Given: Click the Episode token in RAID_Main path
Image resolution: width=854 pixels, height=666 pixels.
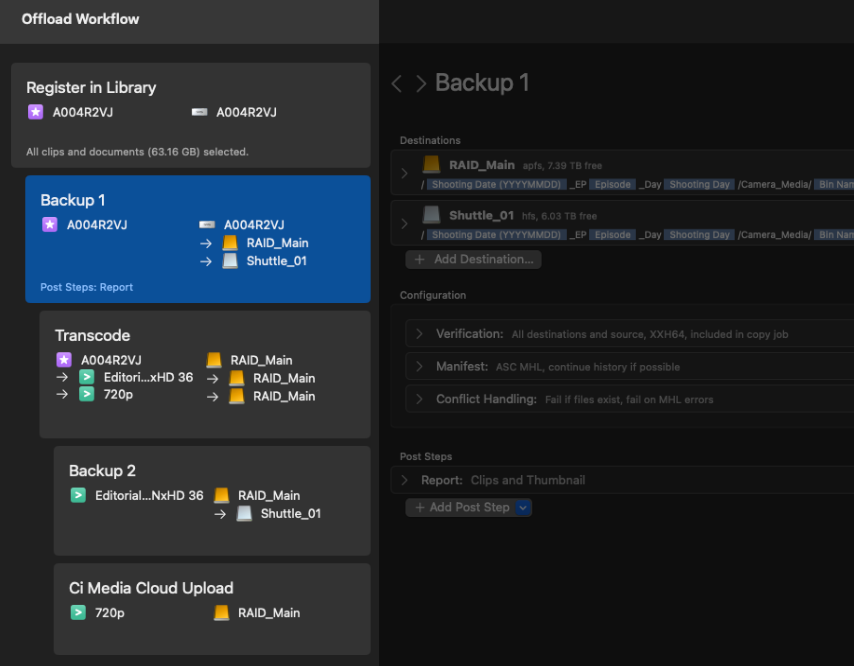Looking at the screenshot, I should pyautogui.click(x=612, y=185).
